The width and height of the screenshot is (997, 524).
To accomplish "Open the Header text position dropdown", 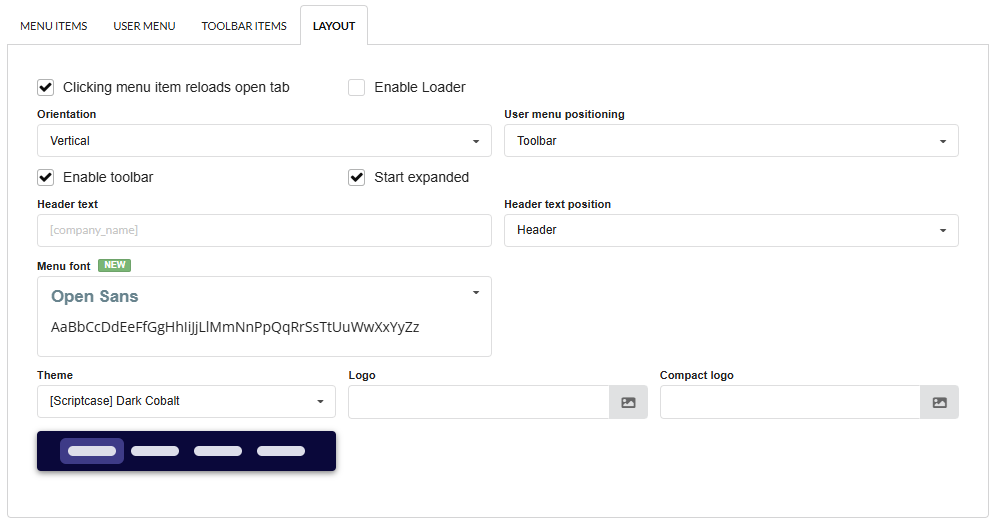I will coord(731,230).
